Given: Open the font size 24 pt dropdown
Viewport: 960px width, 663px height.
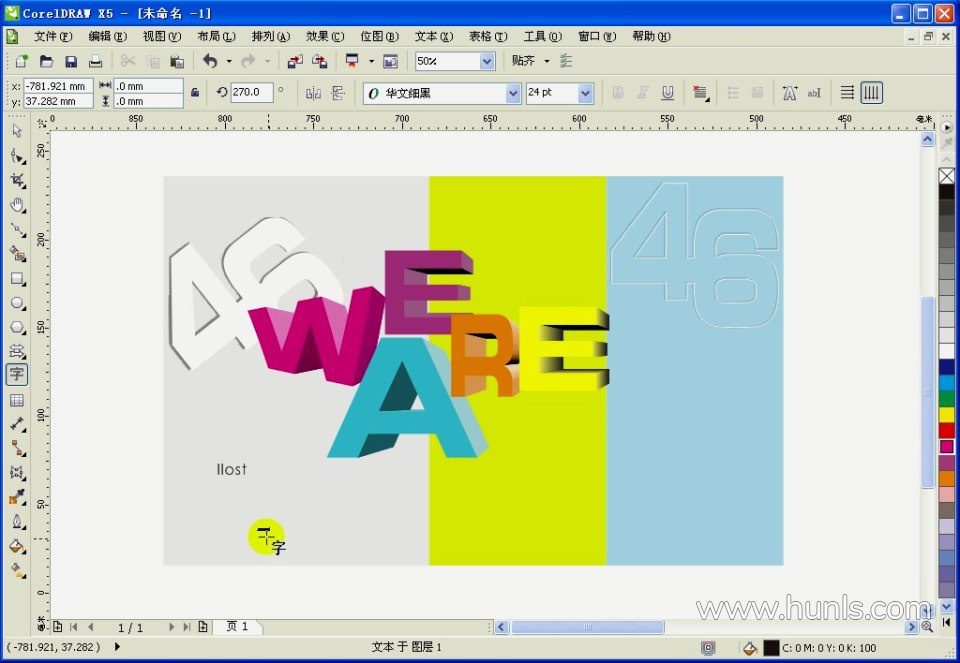Looking at the screenshot, I should (x=585, y=93).
